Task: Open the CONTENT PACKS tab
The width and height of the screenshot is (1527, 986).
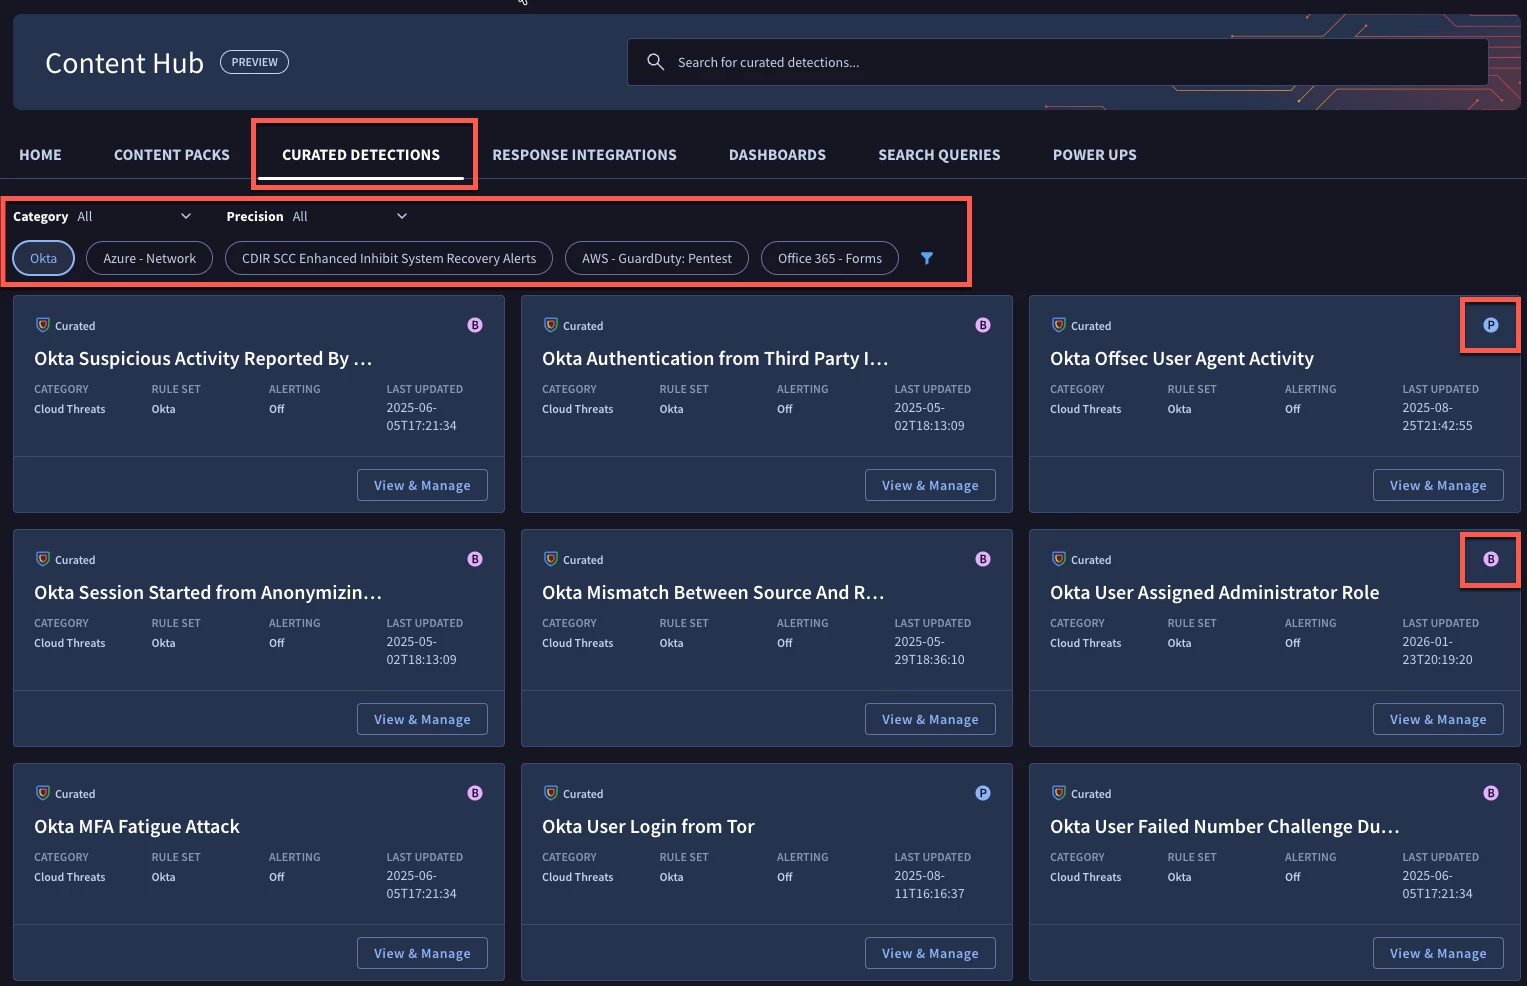Action: [x=172, y=155]
